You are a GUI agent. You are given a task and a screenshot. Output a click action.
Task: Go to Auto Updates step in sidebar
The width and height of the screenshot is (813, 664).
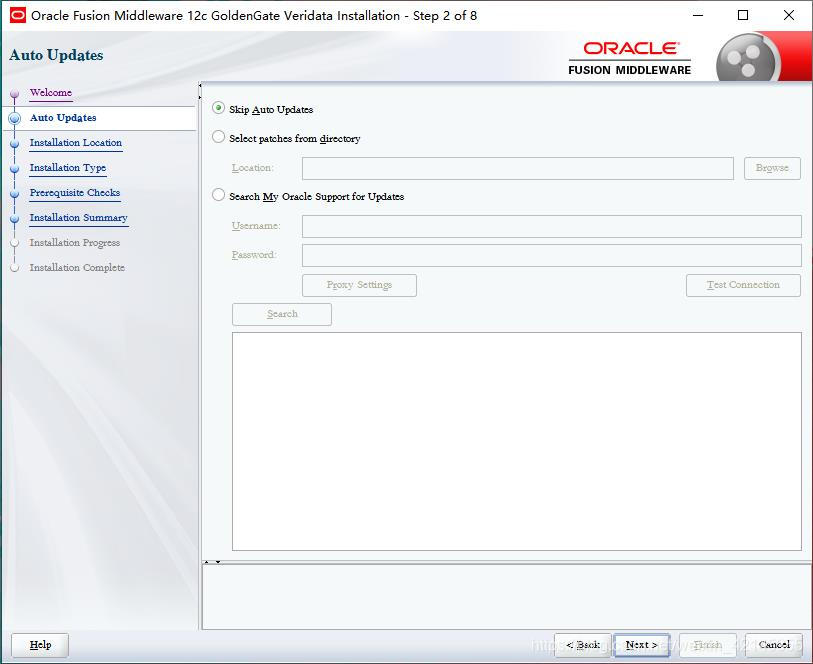pos(63,118)
